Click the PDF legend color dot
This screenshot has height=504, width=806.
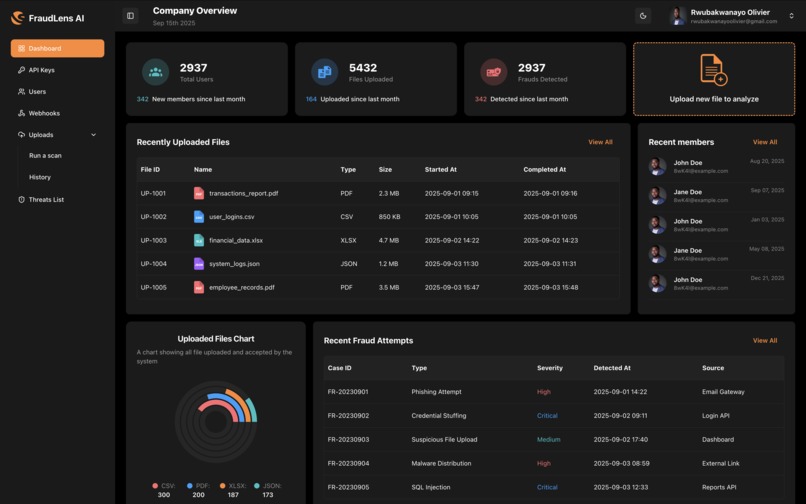pyautogui.click(x=190, y=485)
